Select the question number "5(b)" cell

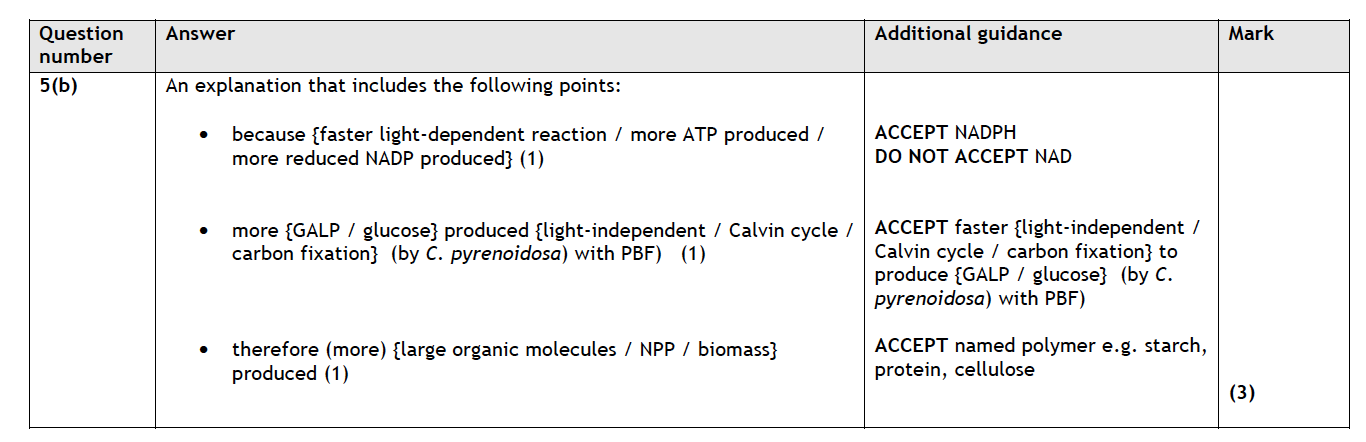(59, 86)
